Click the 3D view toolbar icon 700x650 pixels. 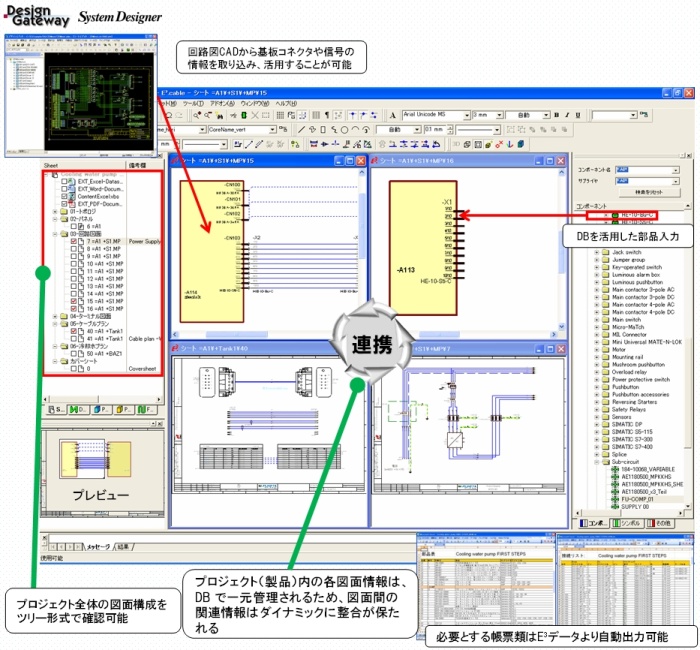[456, 144]
